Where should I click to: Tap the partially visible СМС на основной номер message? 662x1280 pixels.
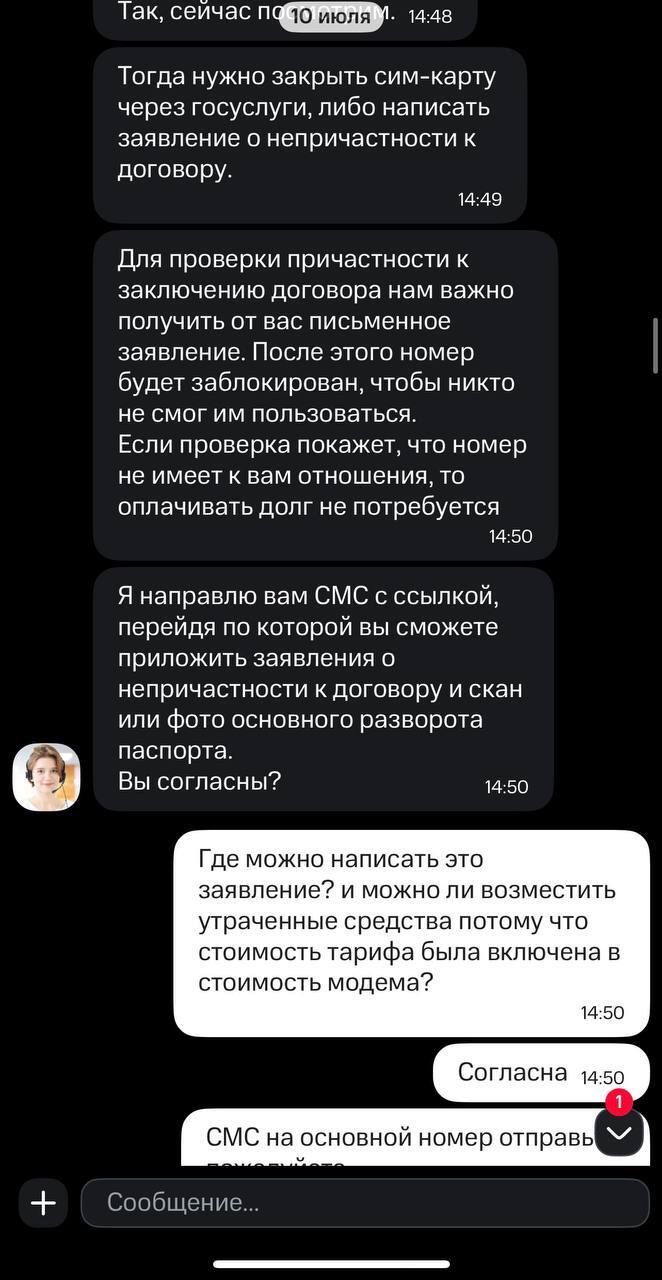pos(400,1139)
